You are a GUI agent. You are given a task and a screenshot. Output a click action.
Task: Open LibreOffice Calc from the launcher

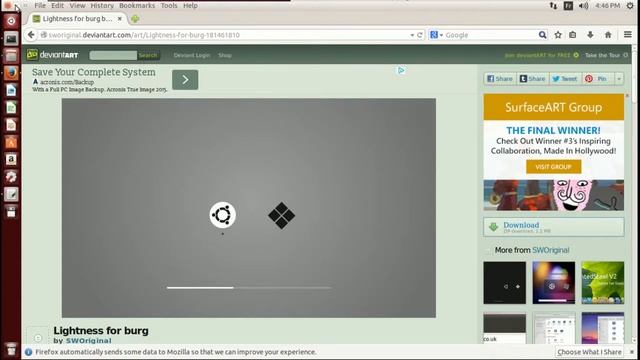11,108
